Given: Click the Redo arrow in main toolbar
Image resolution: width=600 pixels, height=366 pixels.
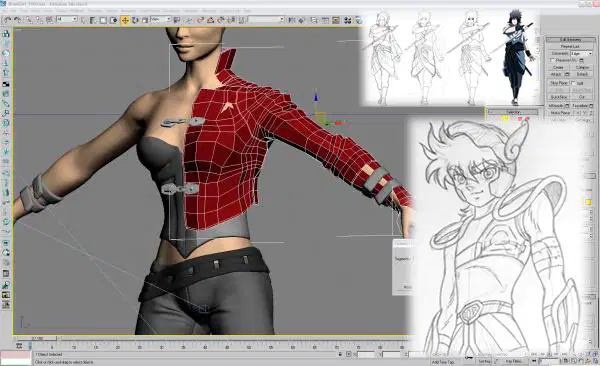Looking at the screenshot, I should [18, 20].
